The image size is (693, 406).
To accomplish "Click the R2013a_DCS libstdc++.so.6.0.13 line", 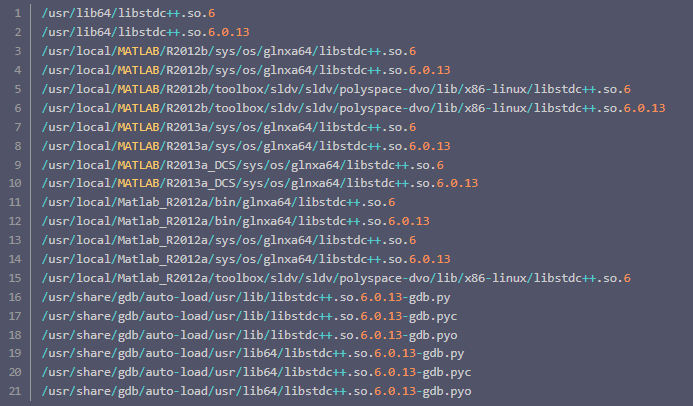I will 260,183.
